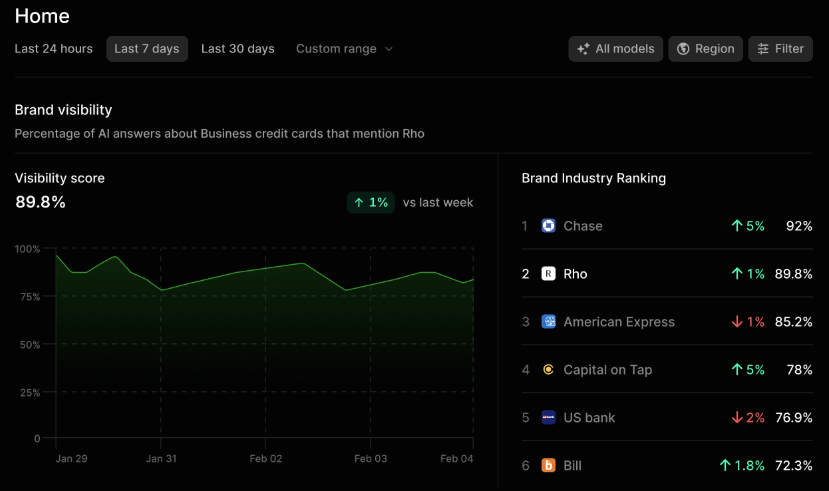Click the 92% value for Chase
Image resolution: width=829 pixels, height=491 pixels.
pos(799,226)
